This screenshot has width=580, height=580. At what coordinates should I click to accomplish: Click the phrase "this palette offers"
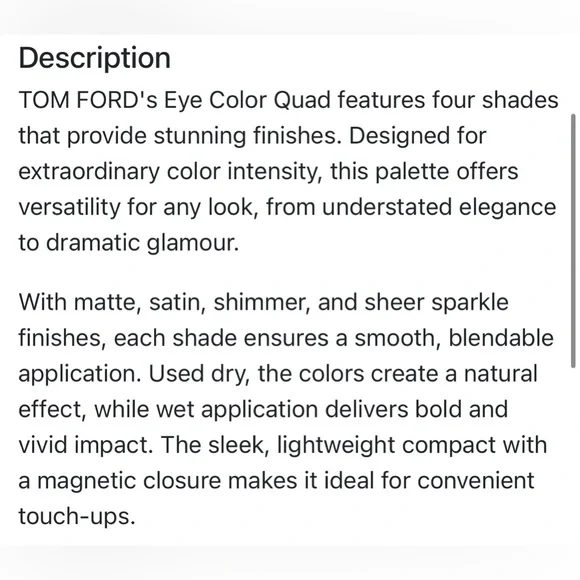tap(424, 172)
